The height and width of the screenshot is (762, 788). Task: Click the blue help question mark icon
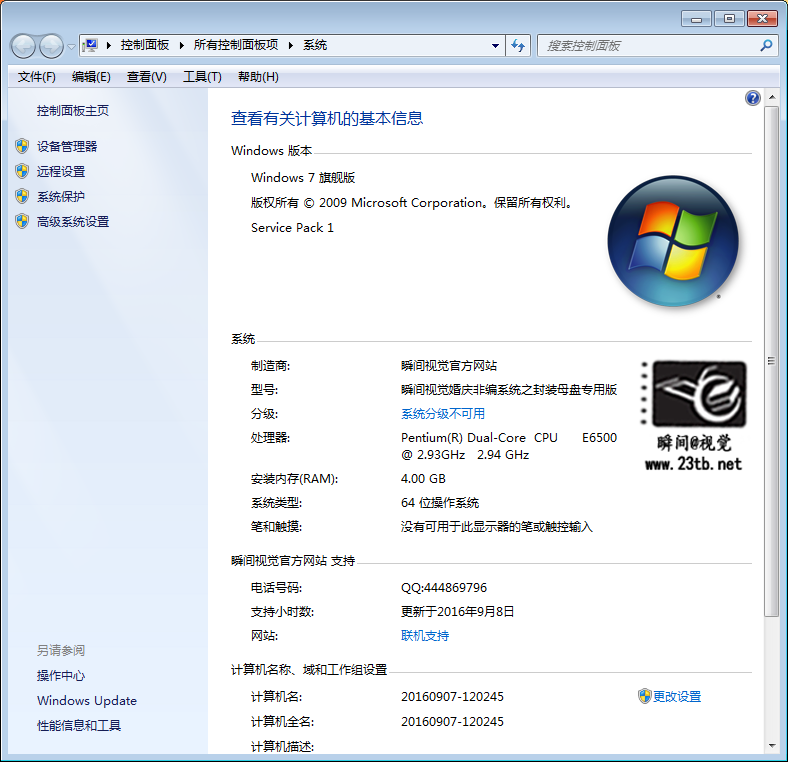coord(753,98)
